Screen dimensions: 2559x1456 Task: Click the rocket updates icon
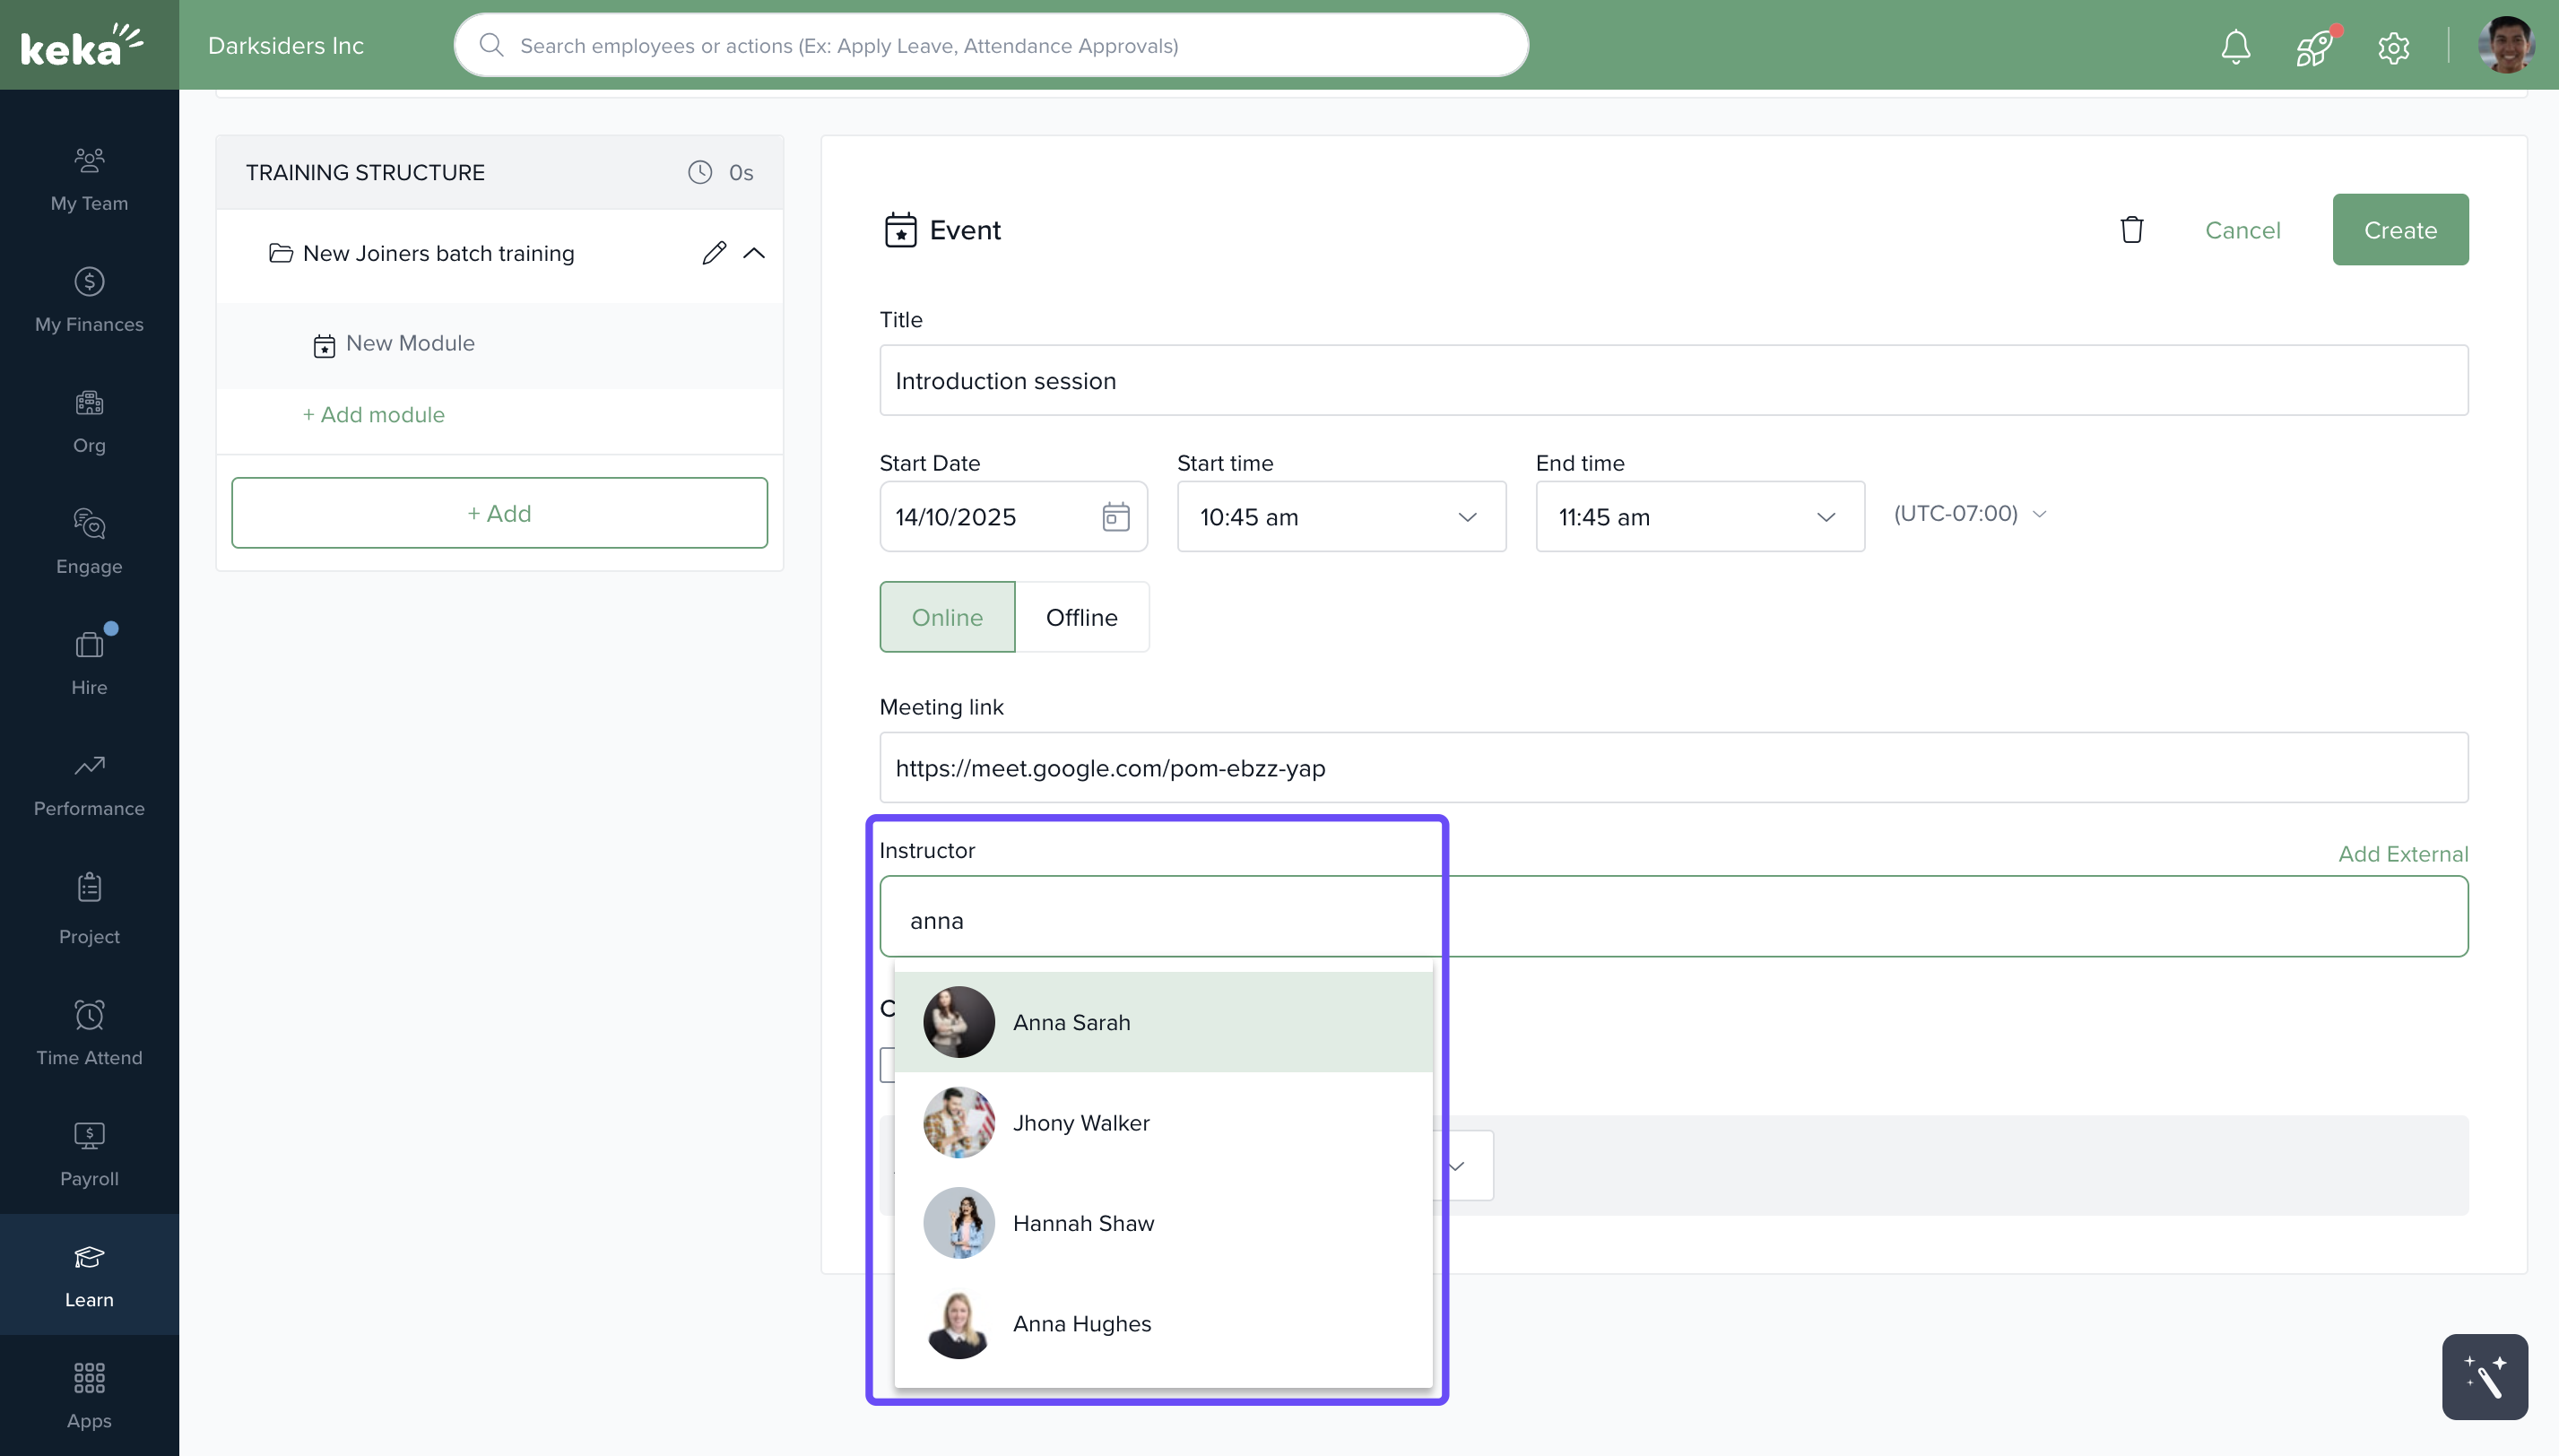[x=2313, y=47]
